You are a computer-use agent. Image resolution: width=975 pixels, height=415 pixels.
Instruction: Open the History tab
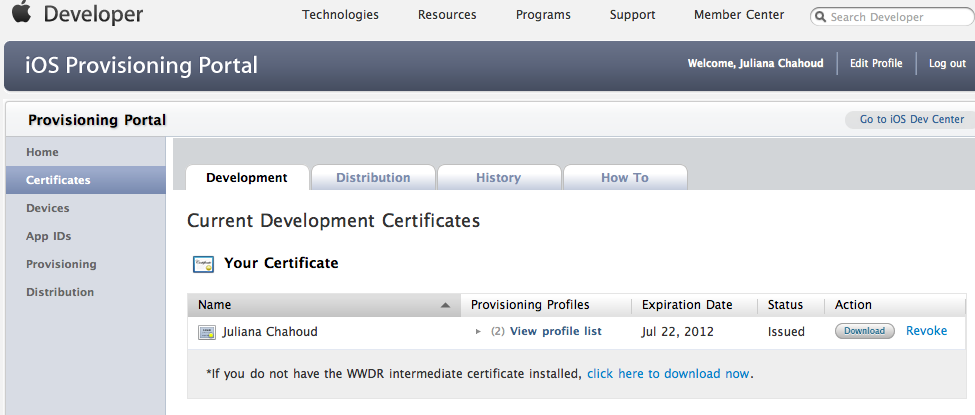(x=498, y=178)
